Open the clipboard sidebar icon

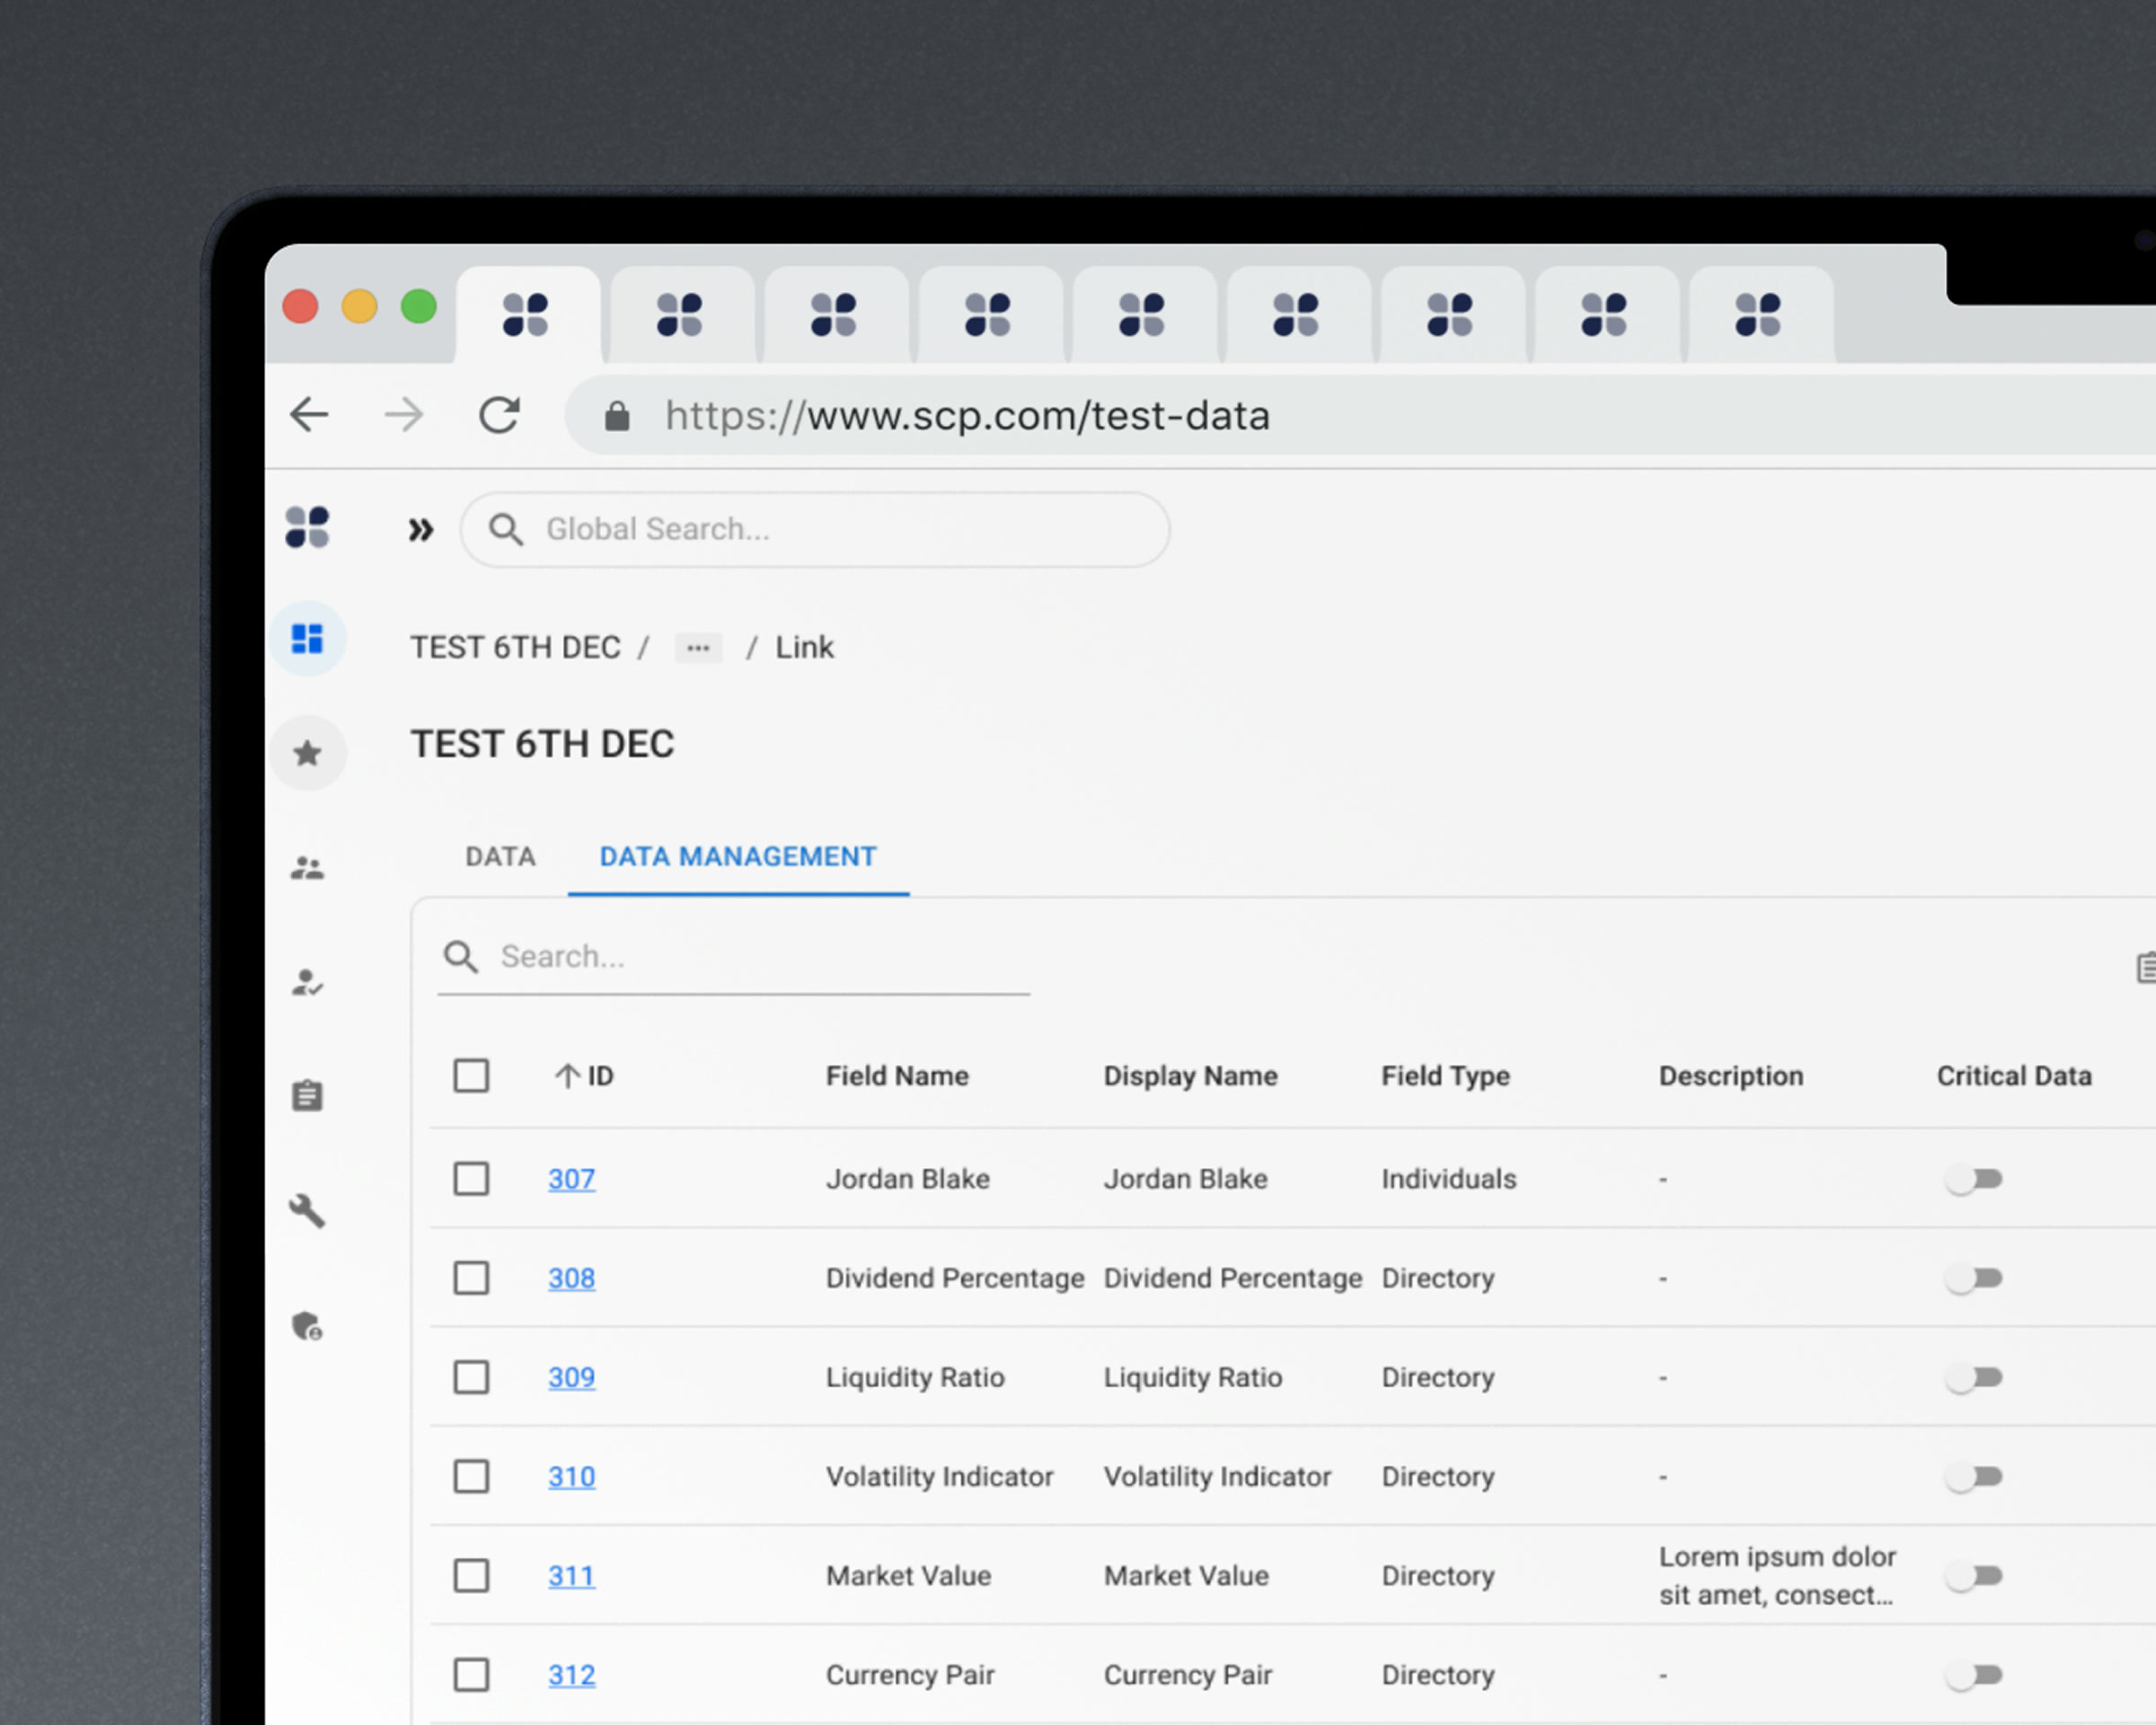click(307, 1096)
